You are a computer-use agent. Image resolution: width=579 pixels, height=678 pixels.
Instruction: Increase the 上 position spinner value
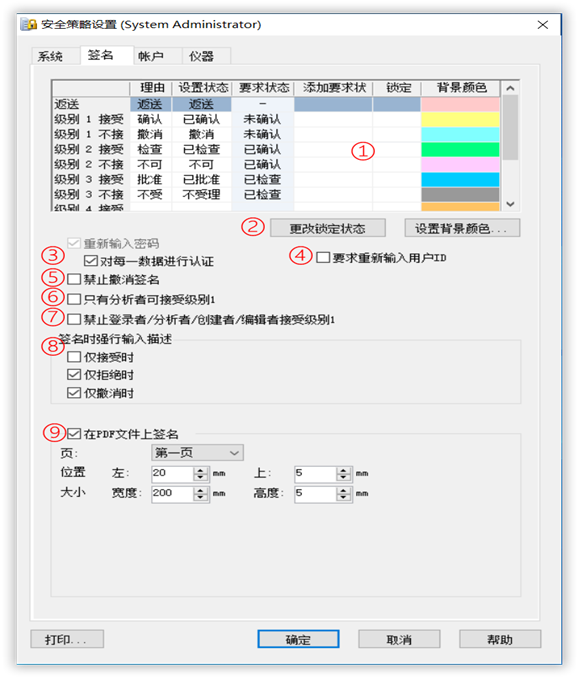(343, 470)
